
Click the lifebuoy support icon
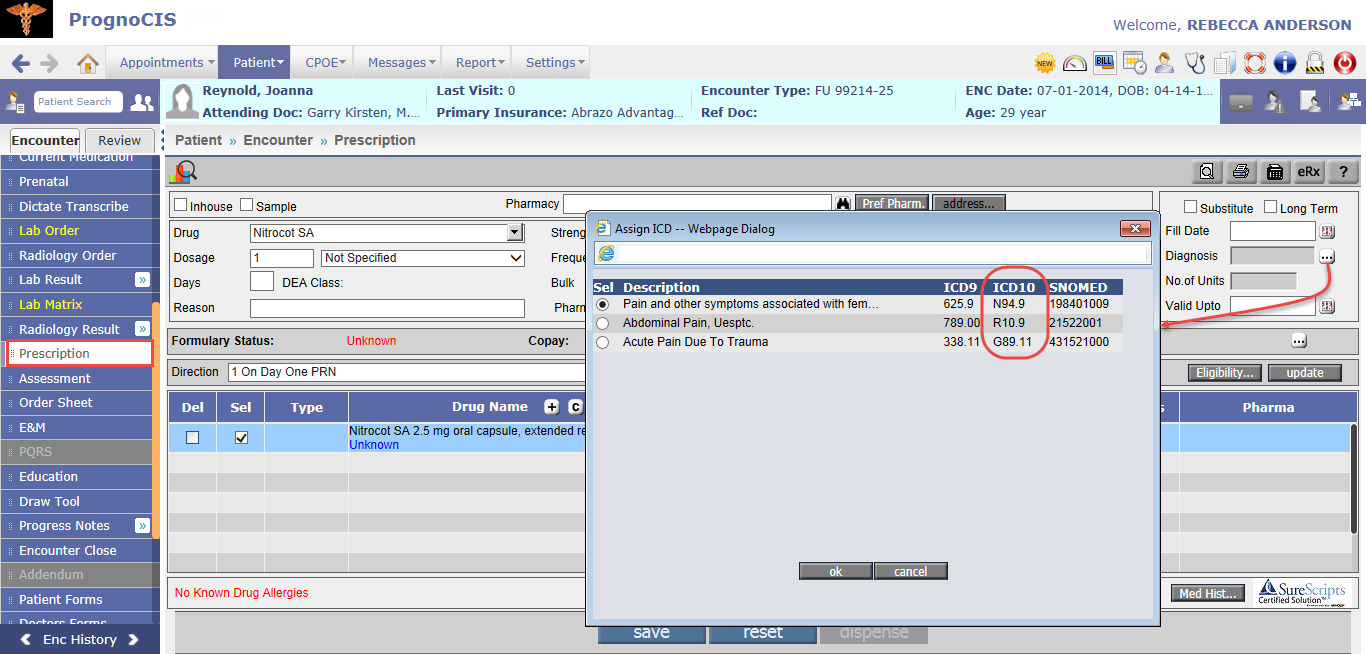(1255, 63)
